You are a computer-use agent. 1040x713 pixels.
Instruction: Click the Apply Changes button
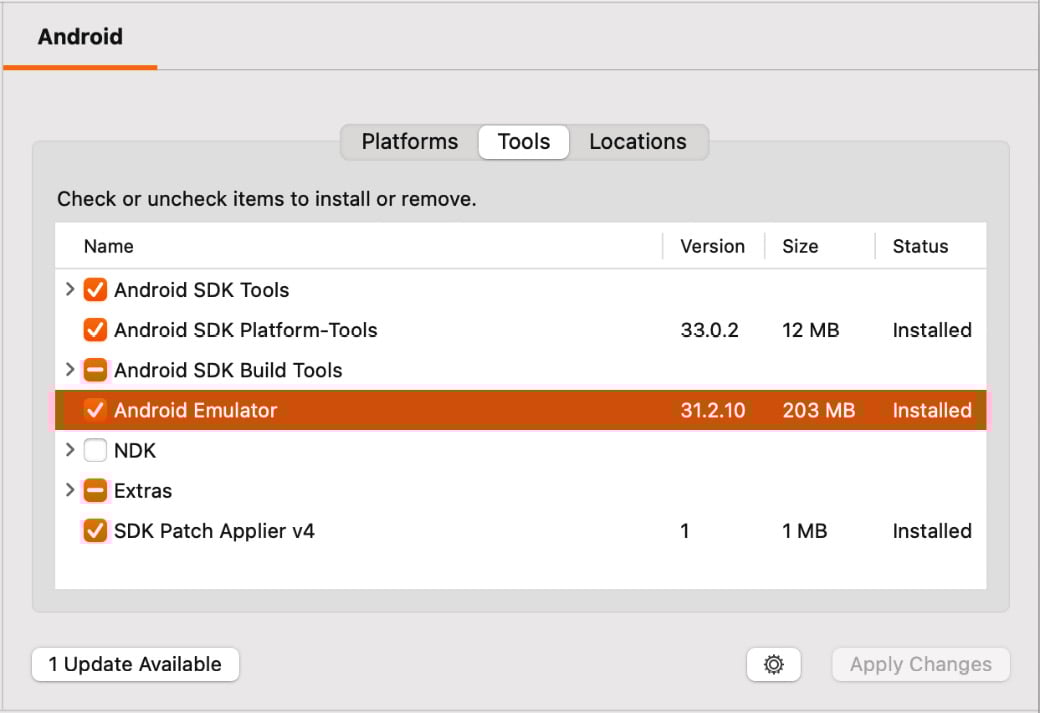click(x=921, y=664)
